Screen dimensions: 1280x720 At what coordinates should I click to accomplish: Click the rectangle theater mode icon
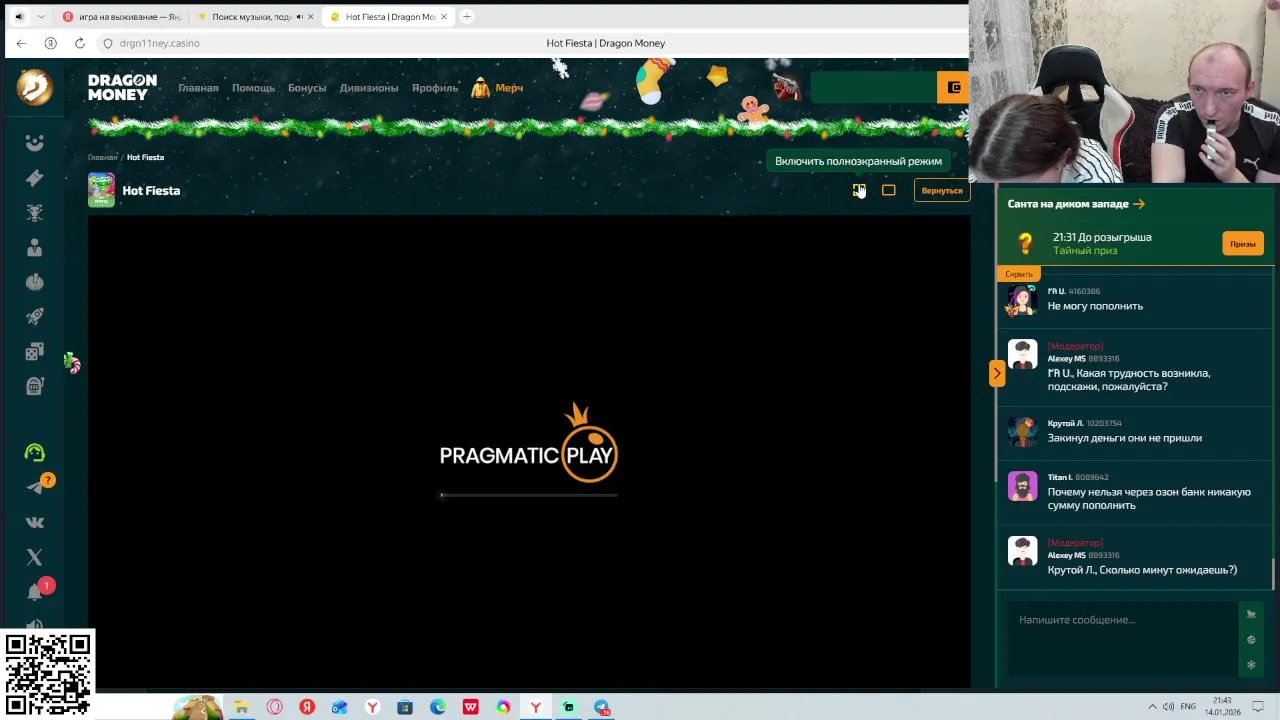pyautogui.click(x=888, y=190)
